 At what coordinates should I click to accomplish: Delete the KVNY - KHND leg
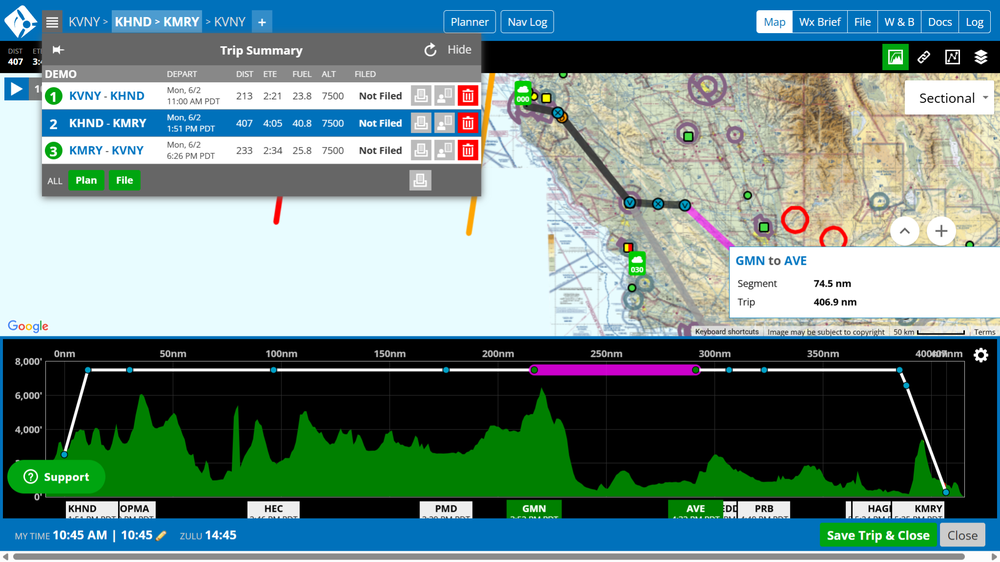point(467,96)
